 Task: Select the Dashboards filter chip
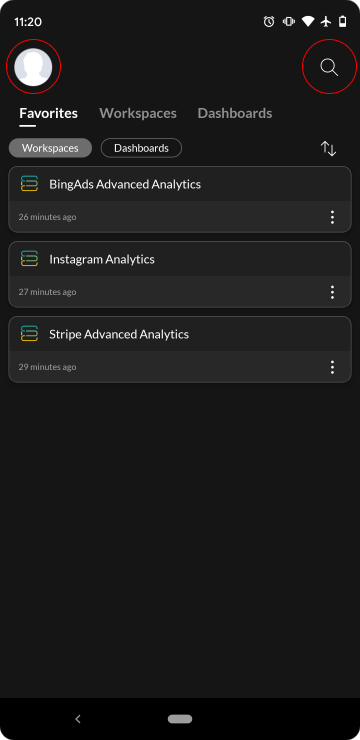click(x=141, y=148)
